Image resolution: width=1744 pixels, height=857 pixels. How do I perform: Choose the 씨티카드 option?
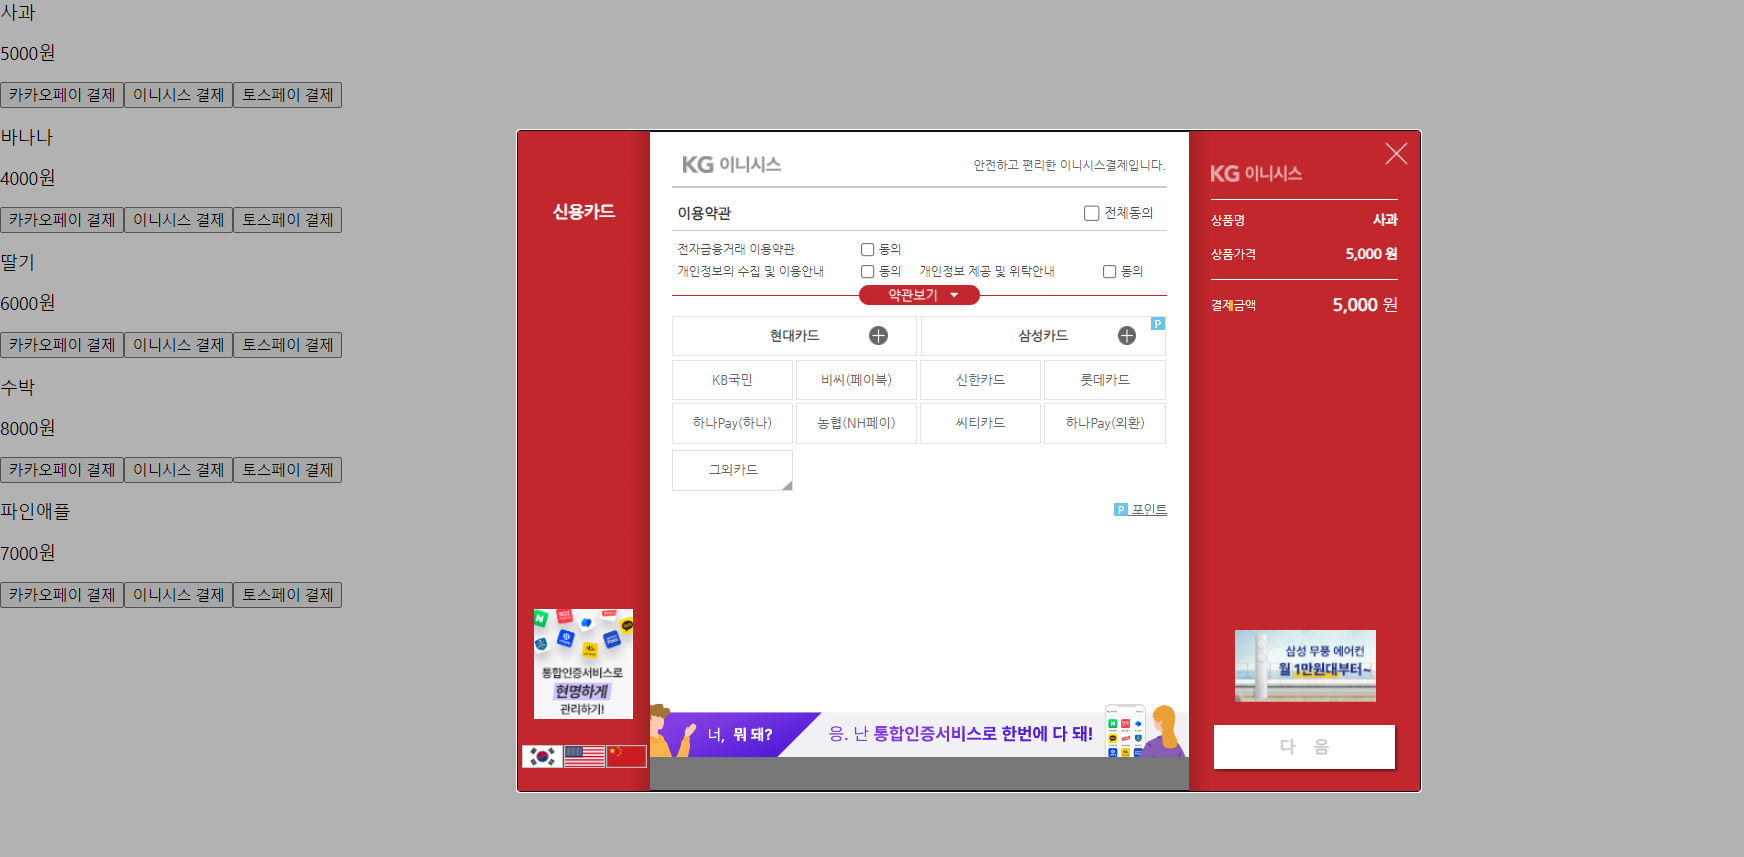click(x=980, y=423)
